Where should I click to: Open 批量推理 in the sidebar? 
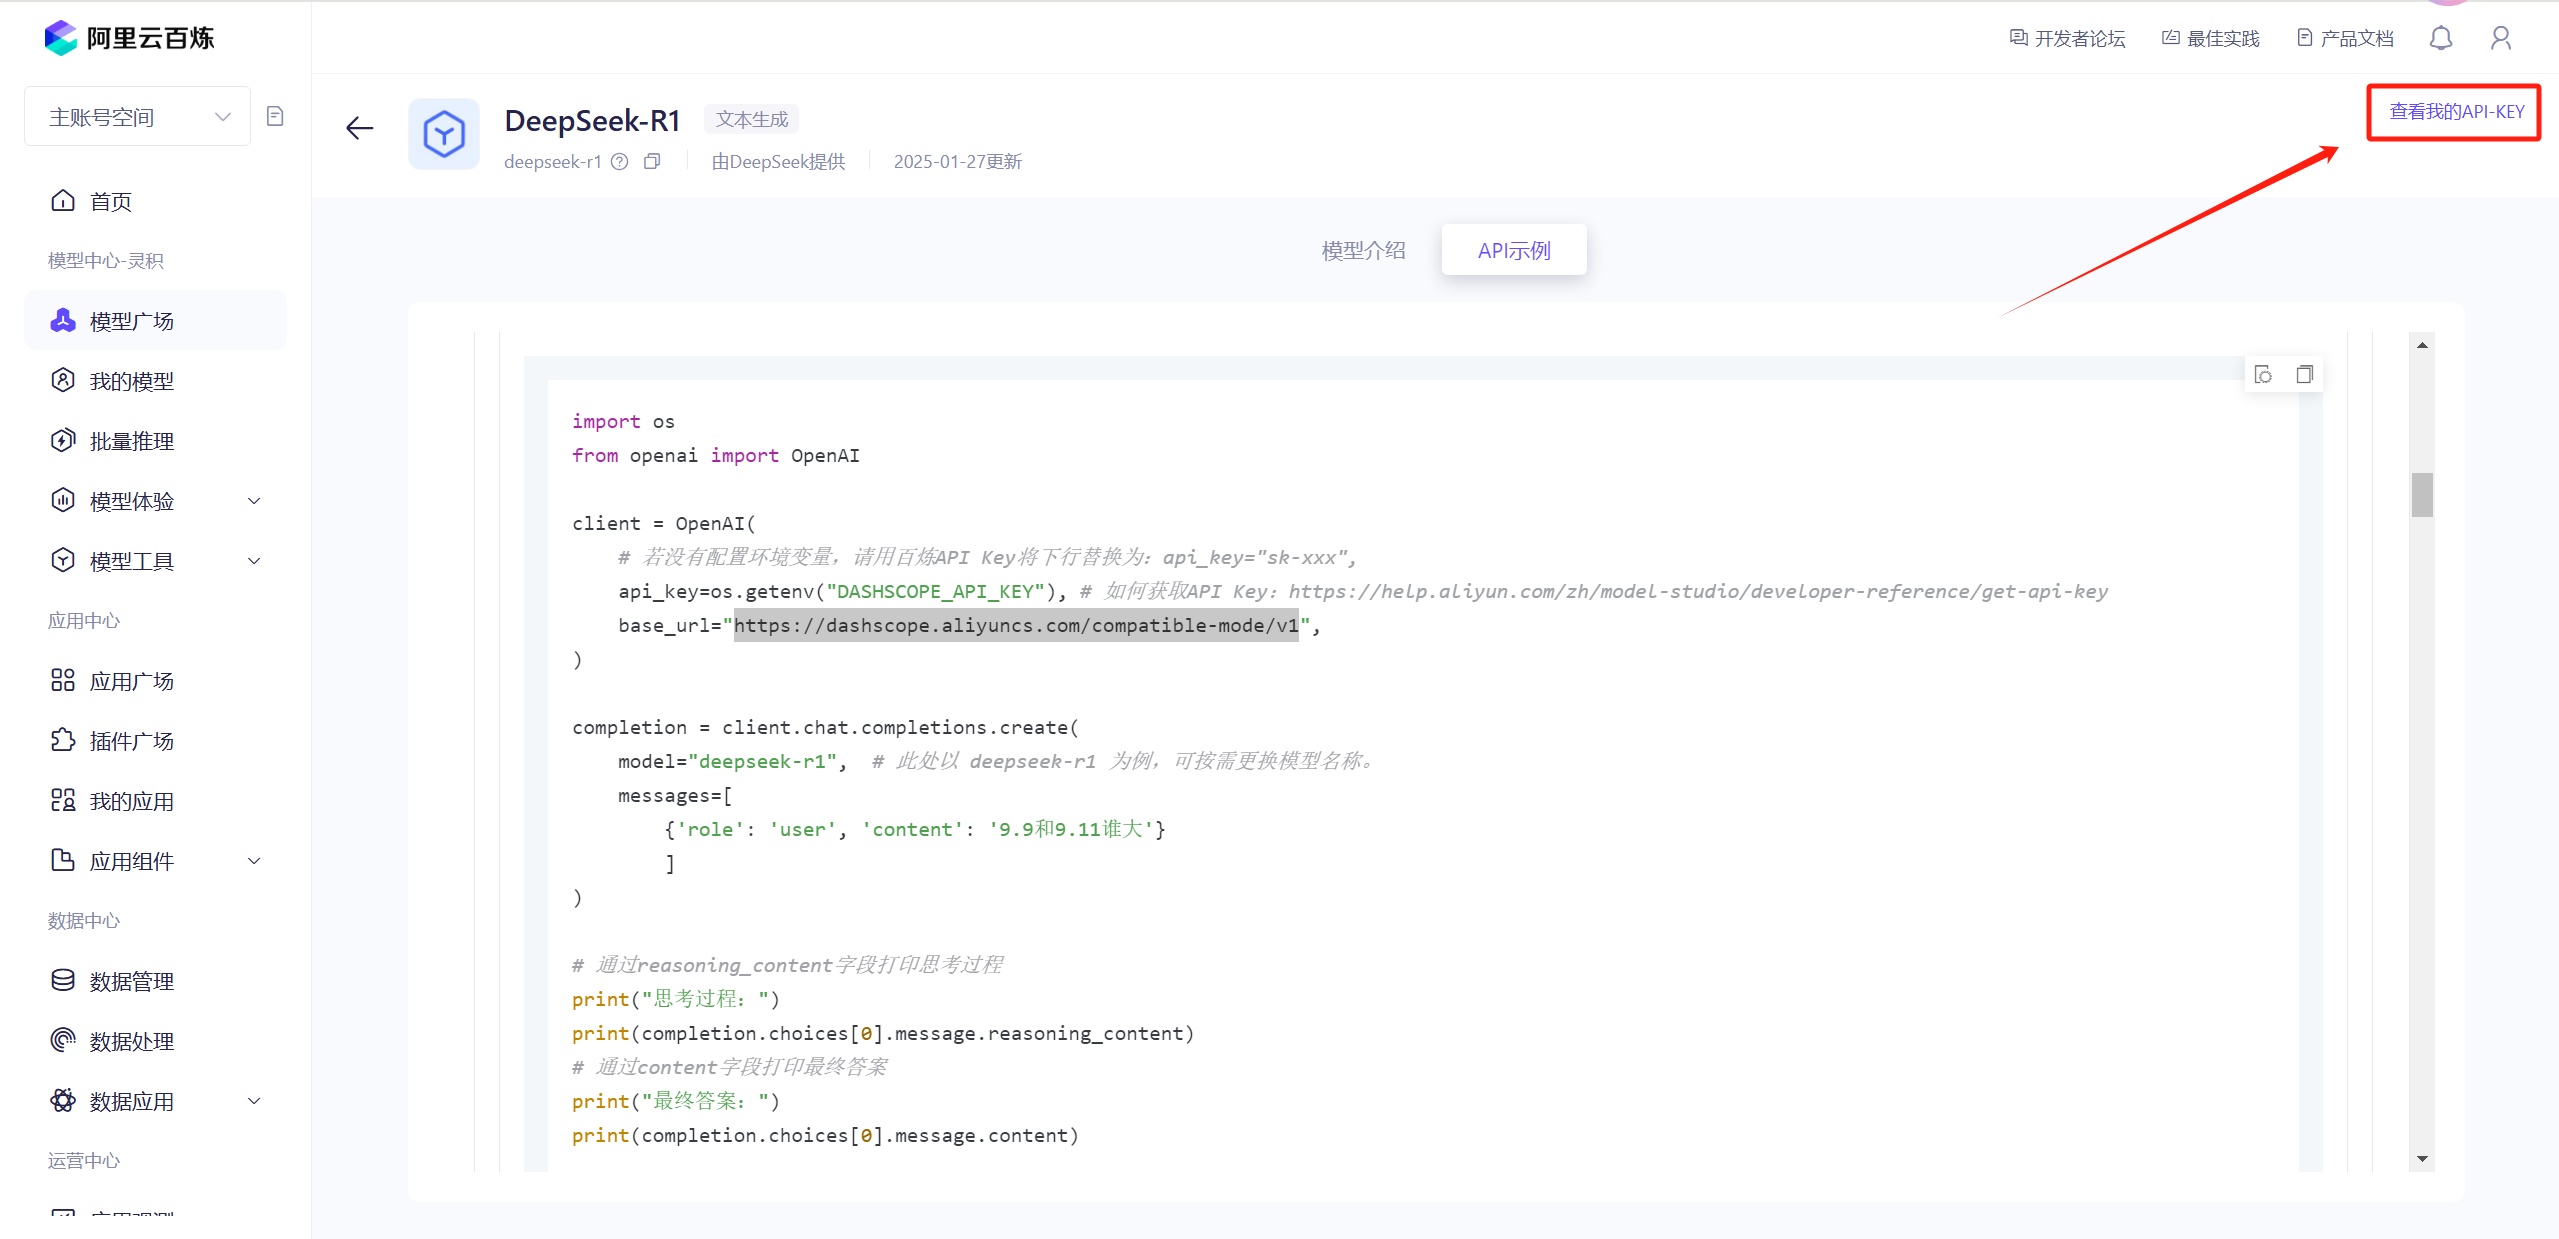coord(131,441)
